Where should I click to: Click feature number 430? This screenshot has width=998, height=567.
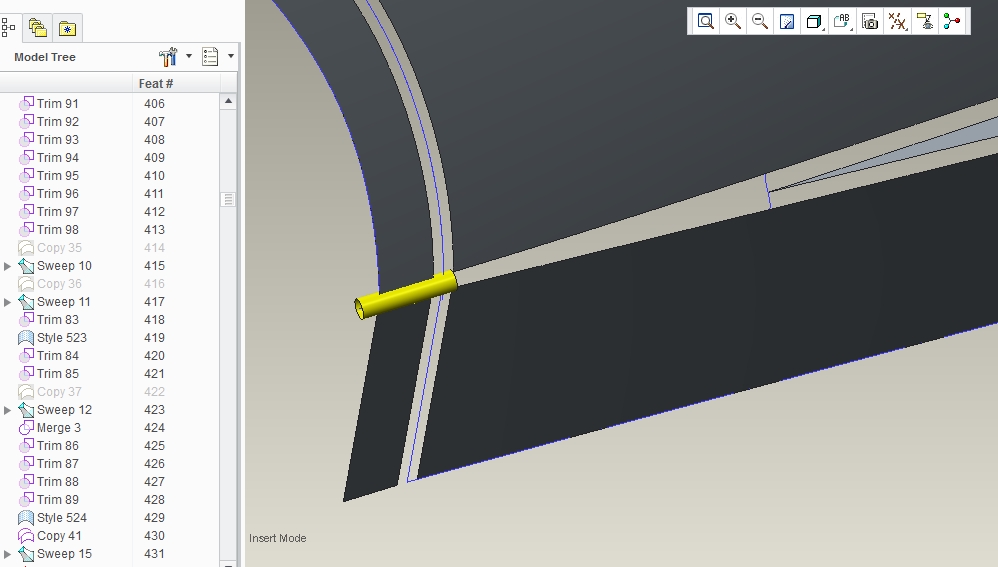154,536
